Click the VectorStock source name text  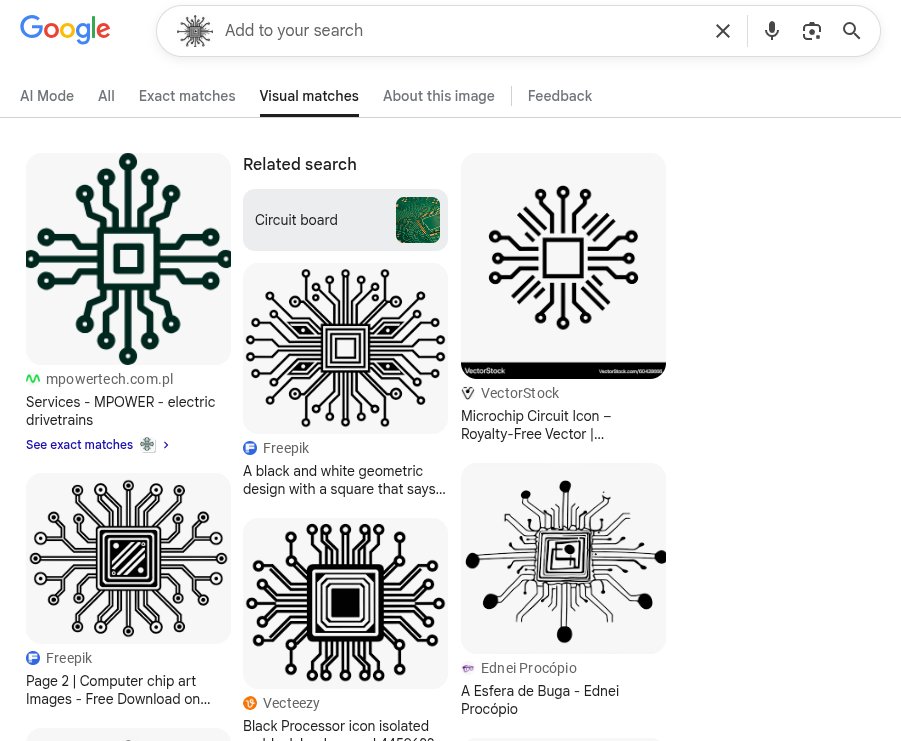coord(519,393)
